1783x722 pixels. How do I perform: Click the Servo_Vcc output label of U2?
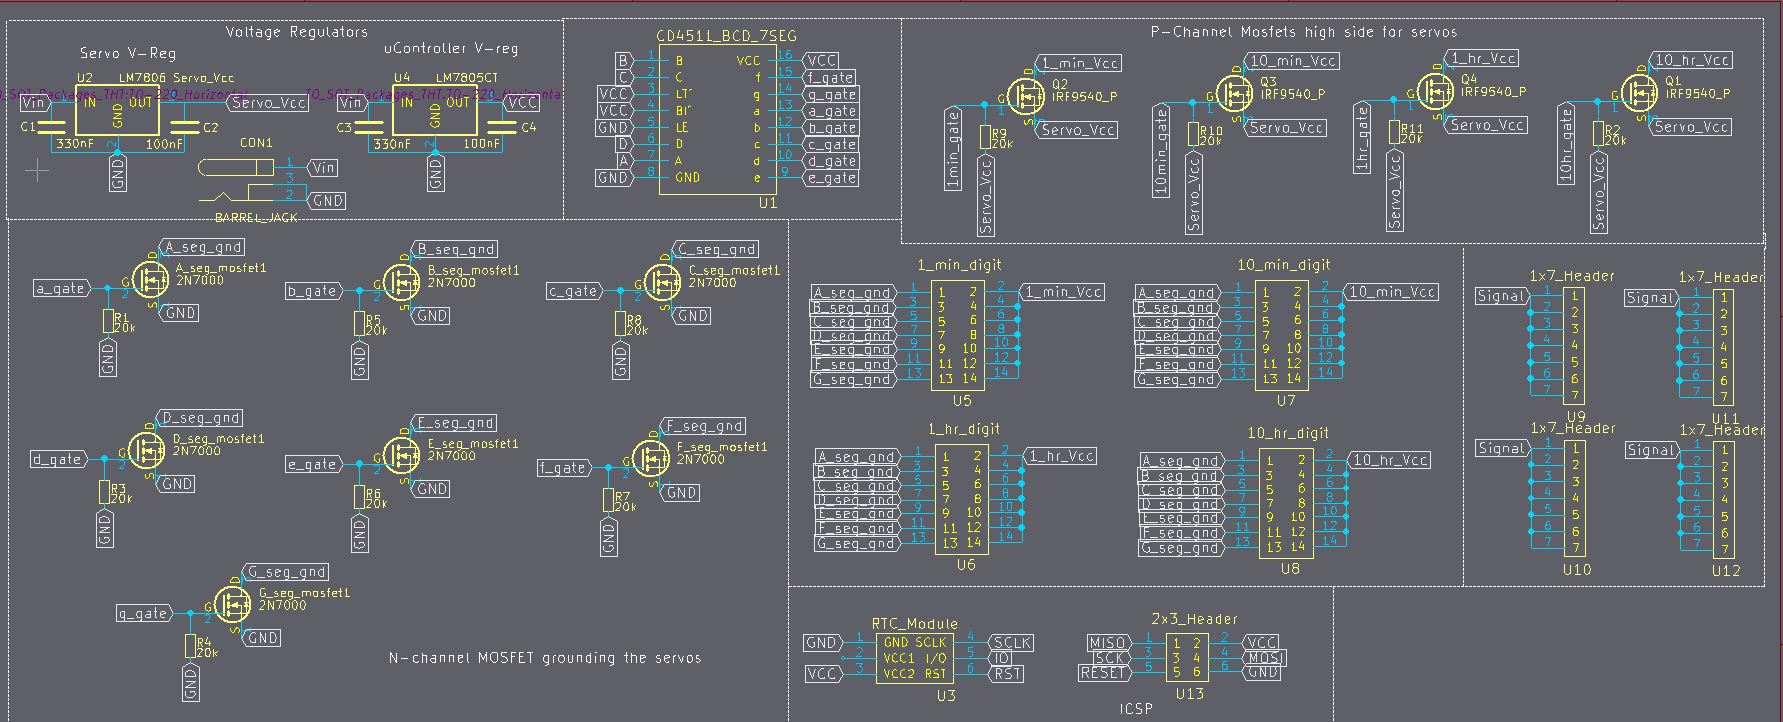coord(269,103)
